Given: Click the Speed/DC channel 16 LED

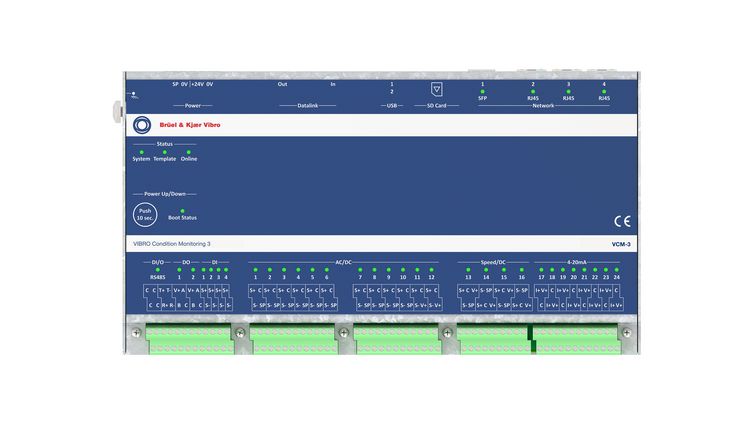Looking at the screenshot, I should click(x=522, y=270).
